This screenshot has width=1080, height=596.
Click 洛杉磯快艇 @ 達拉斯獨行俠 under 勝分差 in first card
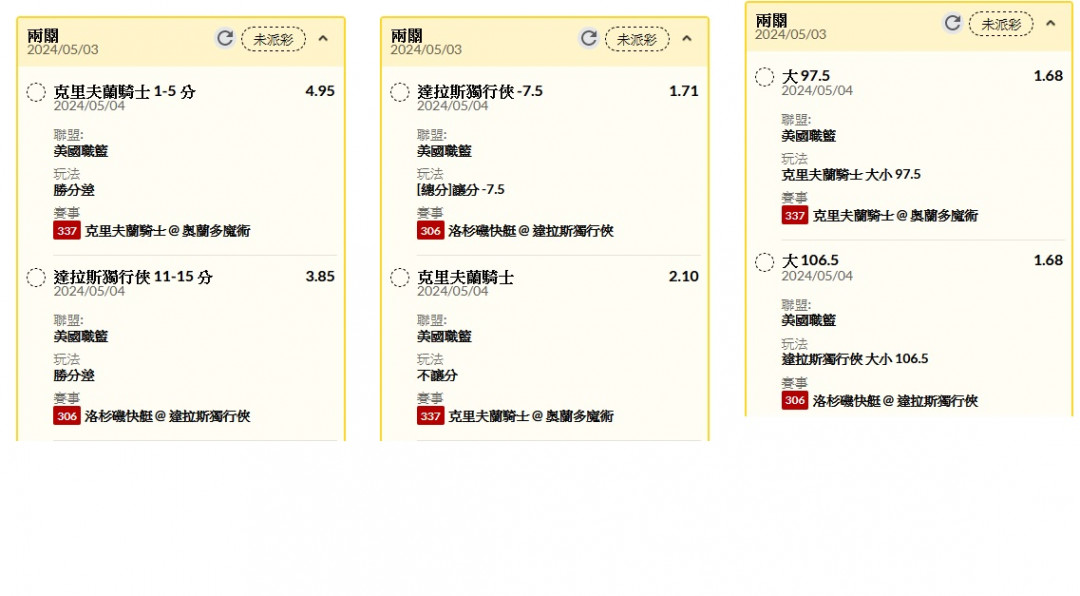[x=167, y=416]
